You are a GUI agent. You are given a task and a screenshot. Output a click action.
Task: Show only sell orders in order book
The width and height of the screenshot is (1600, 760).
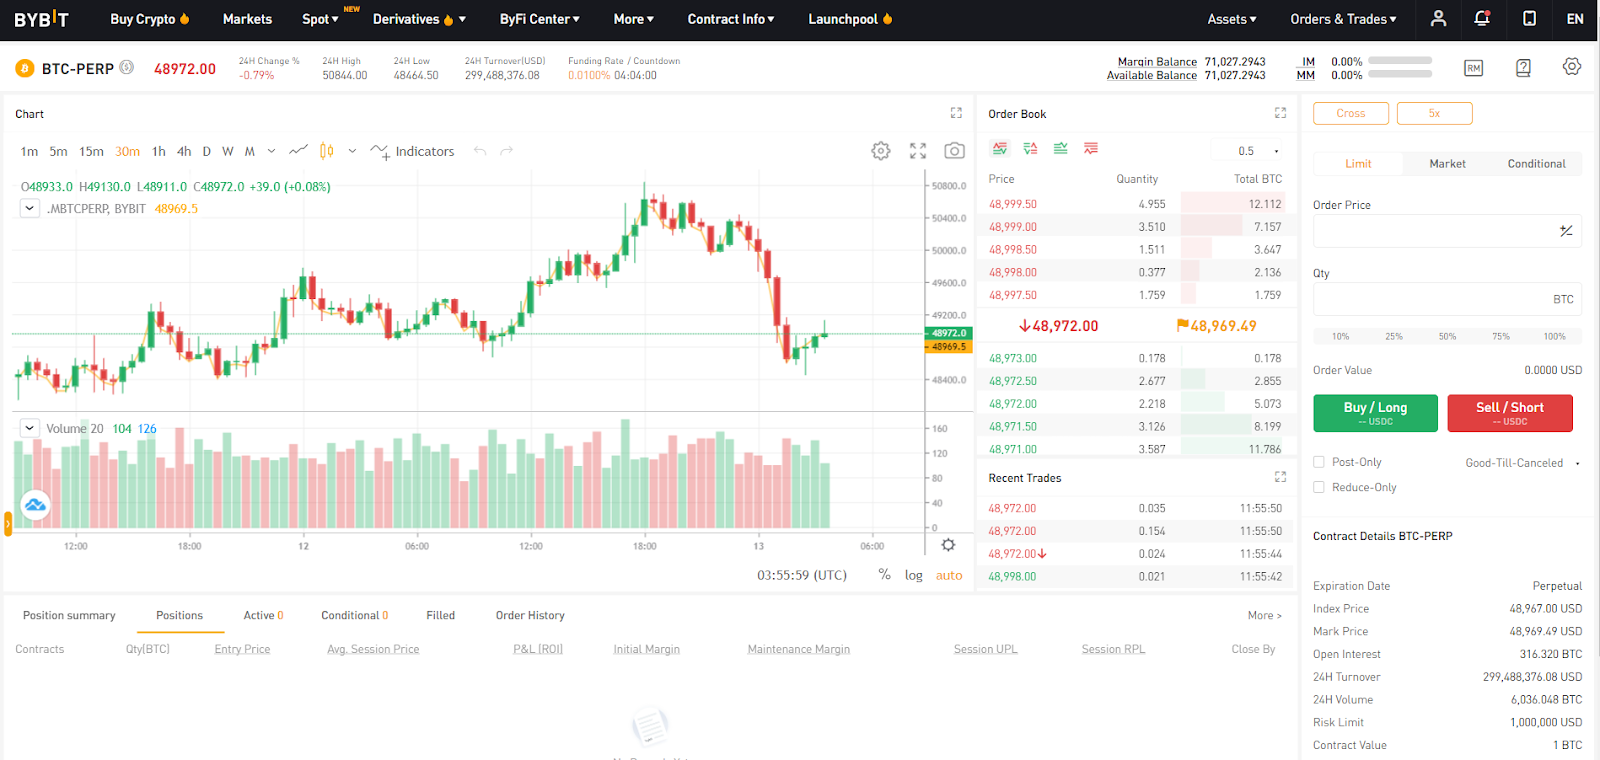pyautogui.click(x=1090, y=149)
